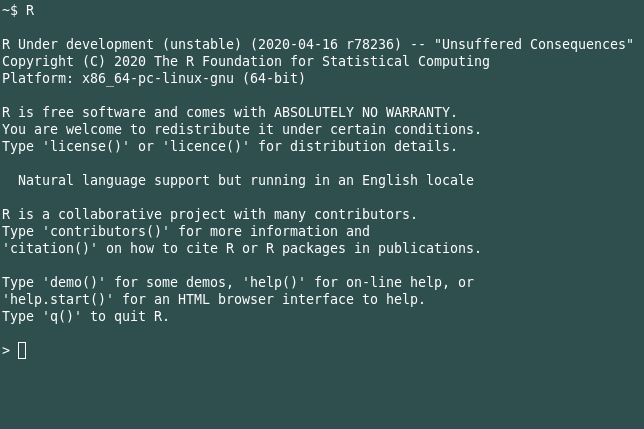This screenshot has height=429, width=644.
Task: Click the 'help()' command text
Action: pyautogui.click(x=274, y=282)
